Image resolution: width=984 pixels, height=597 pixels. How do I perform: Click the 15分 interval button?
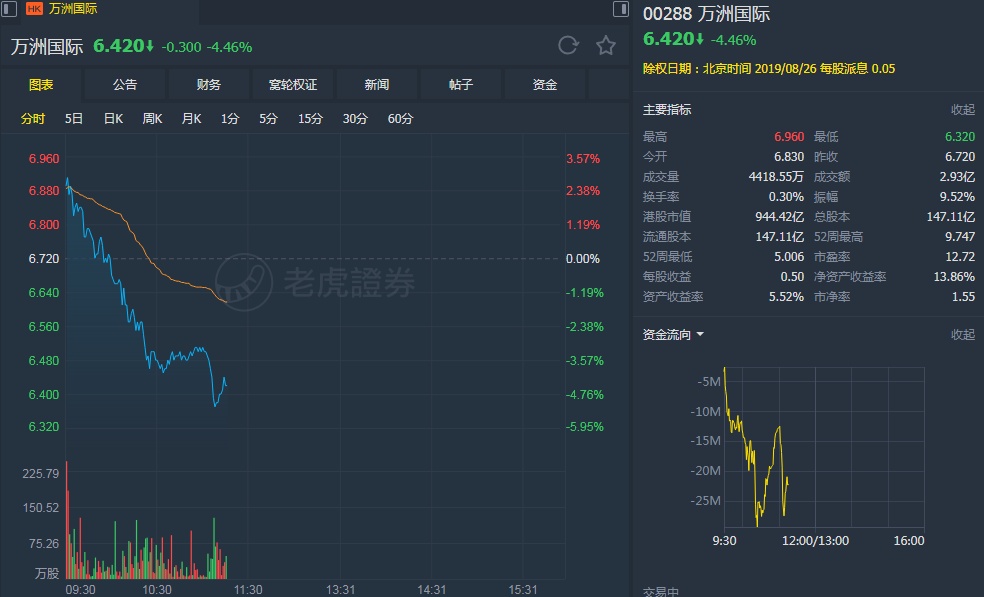click(310, 119)
